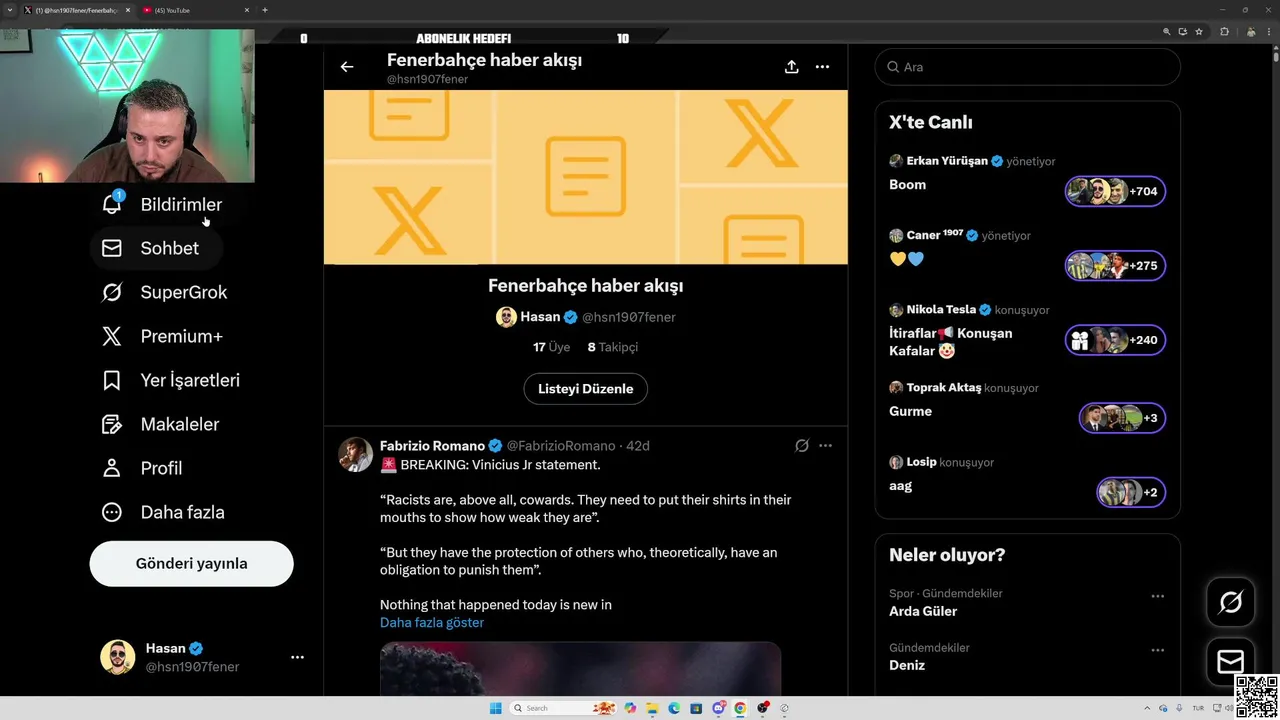Go to Makaleler in sidebar
1280x720 pixels.
(161, 424)
